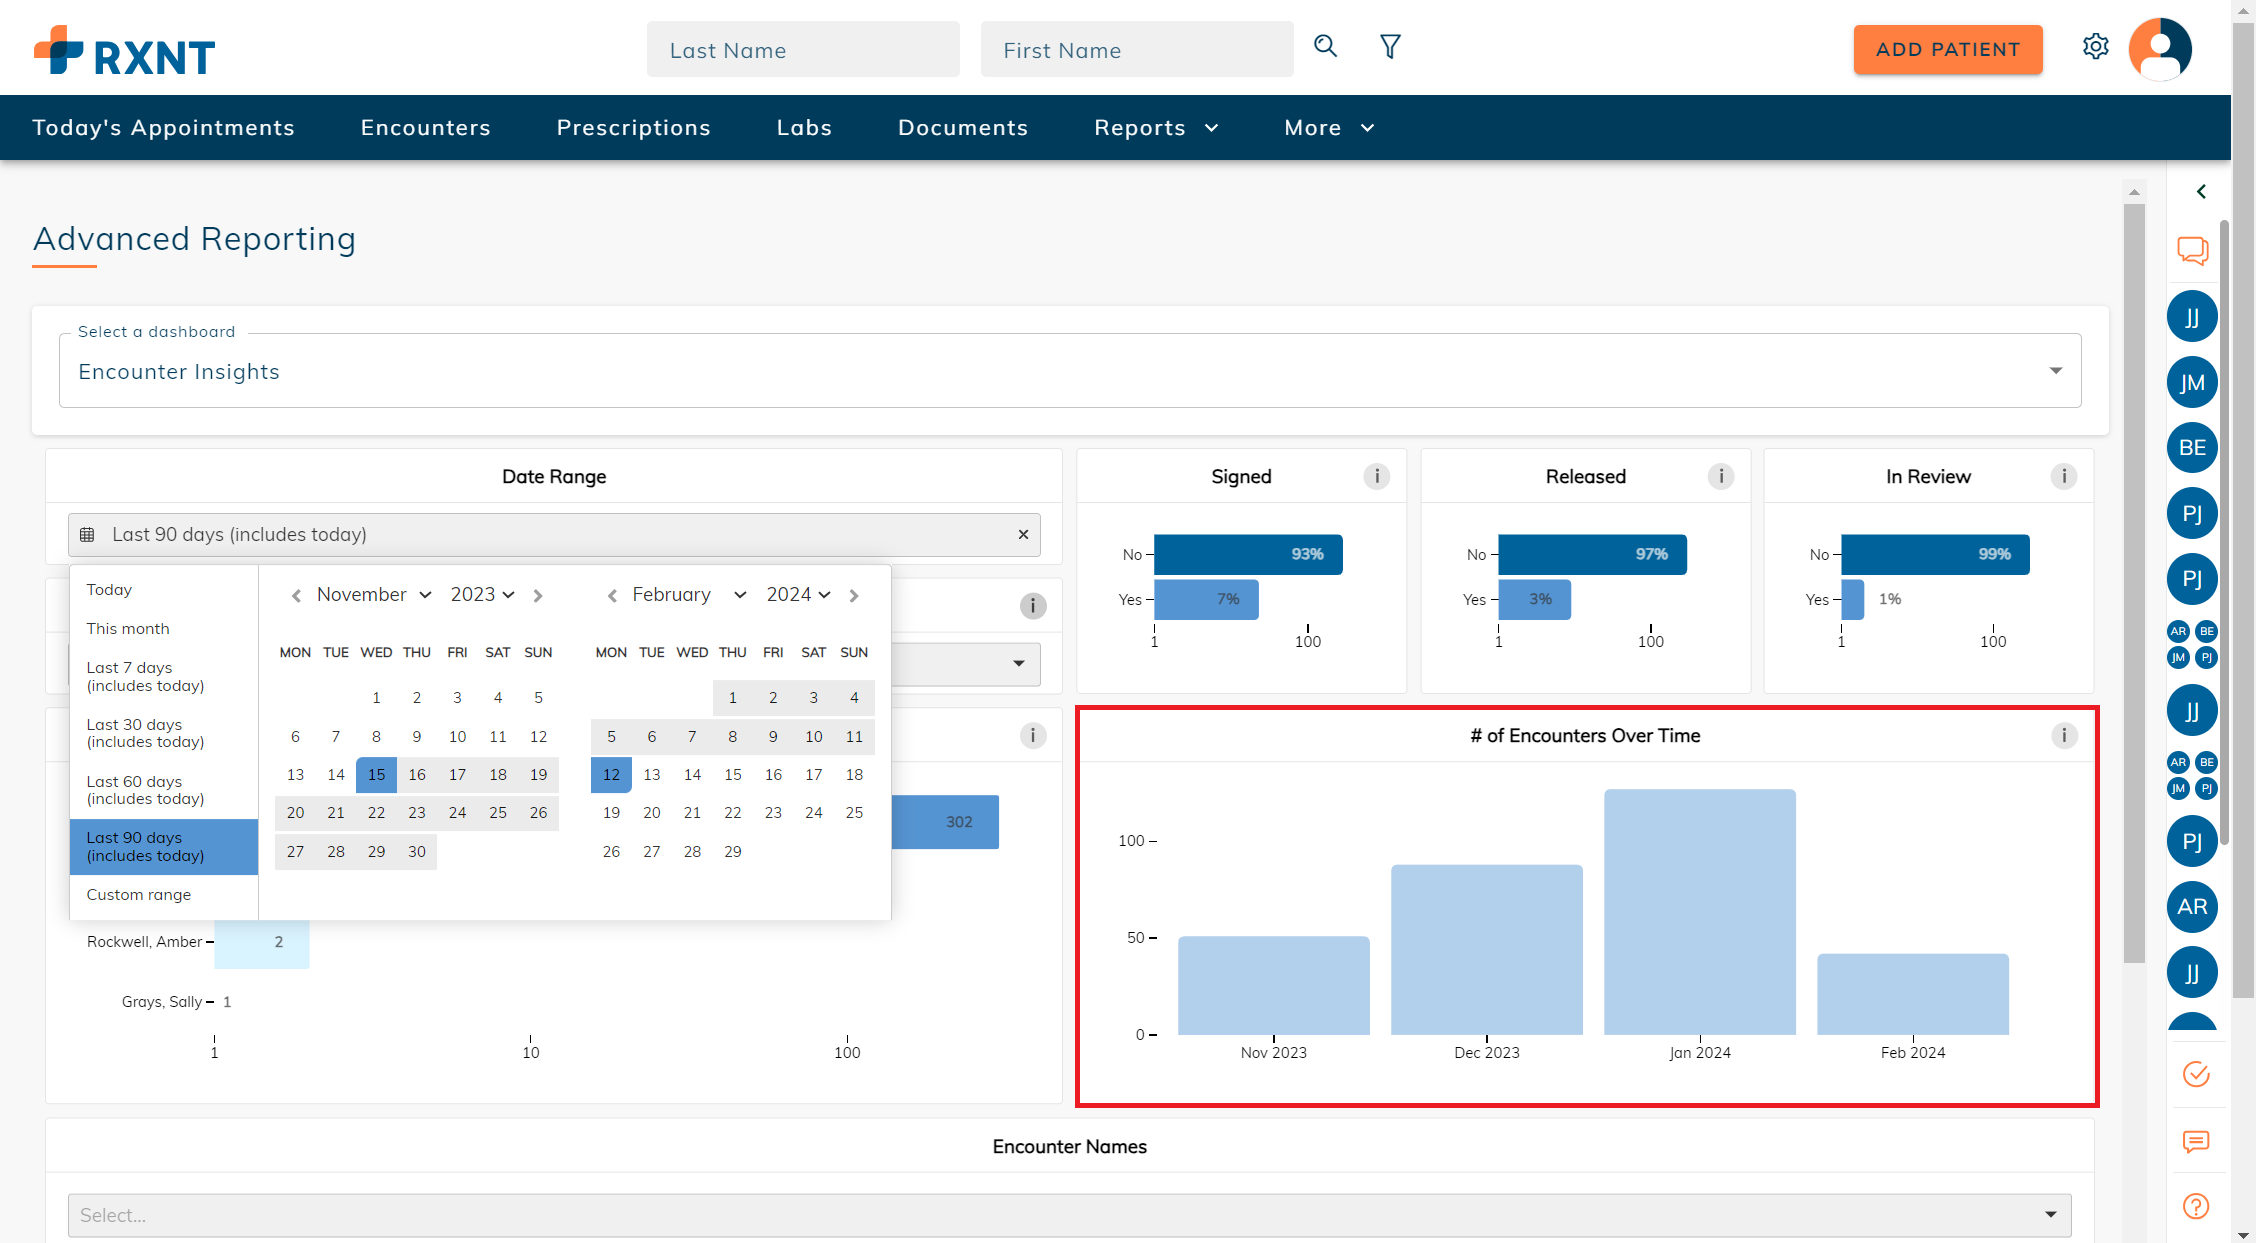
Task: Show info for the Released chart
Action: pos(1720,476)
